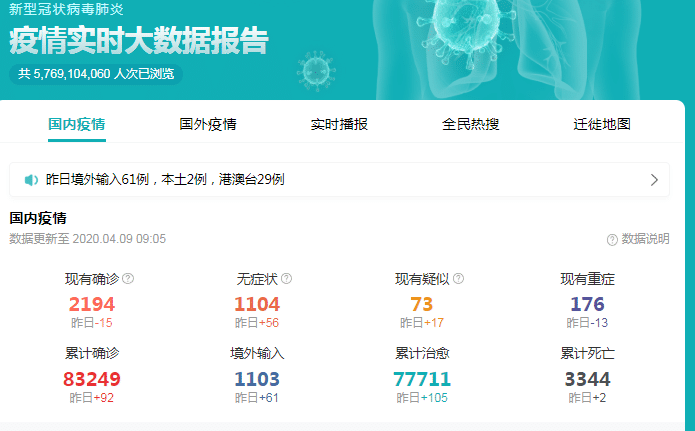Viewport: 695px width, 431px height.
Task: Click the 境外输入 1103 number
Action: pos(257,379)
